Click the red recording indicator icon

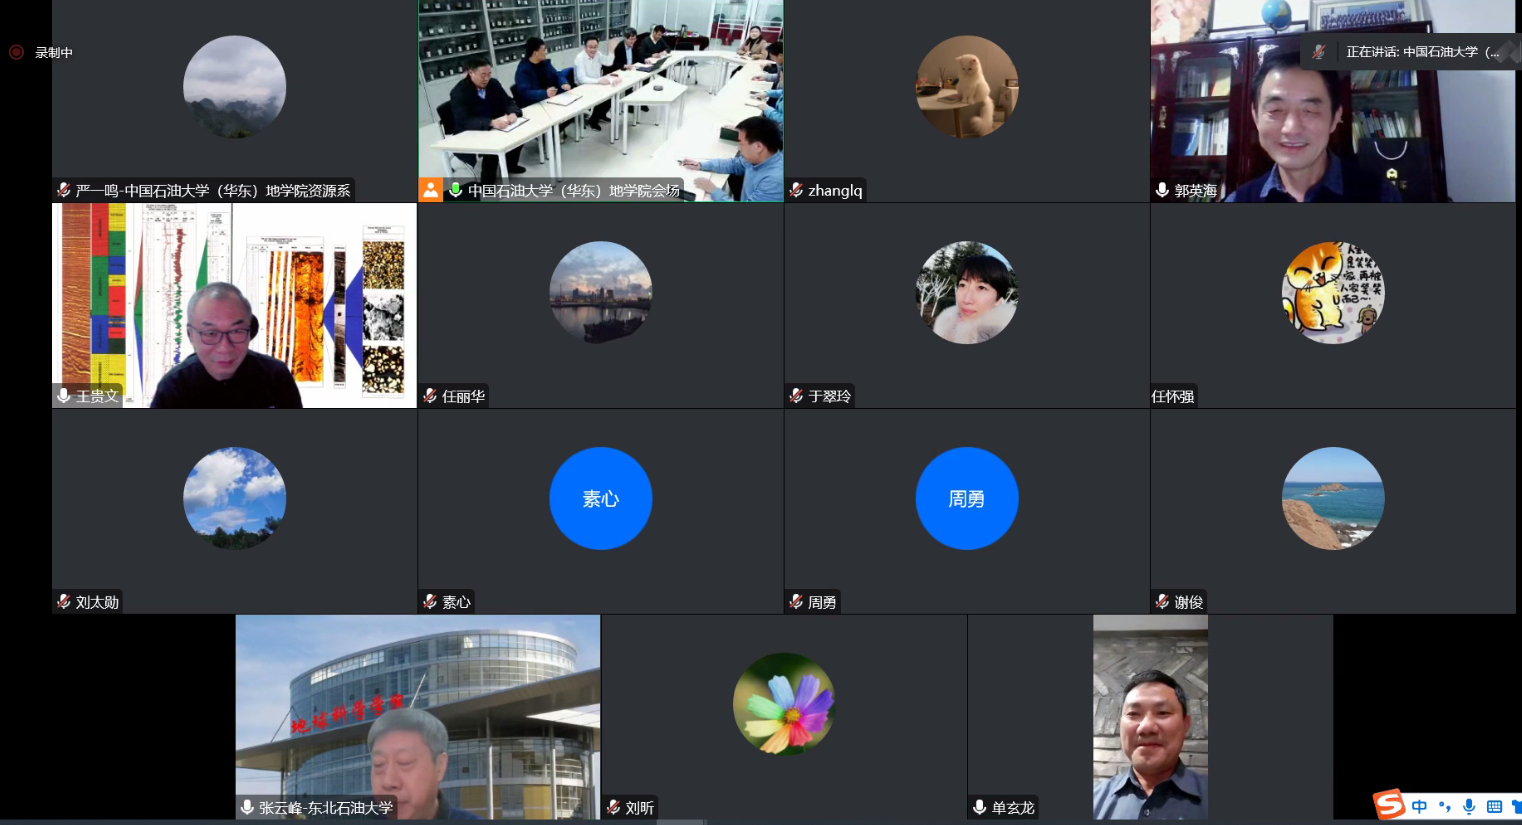click(16, 52)
